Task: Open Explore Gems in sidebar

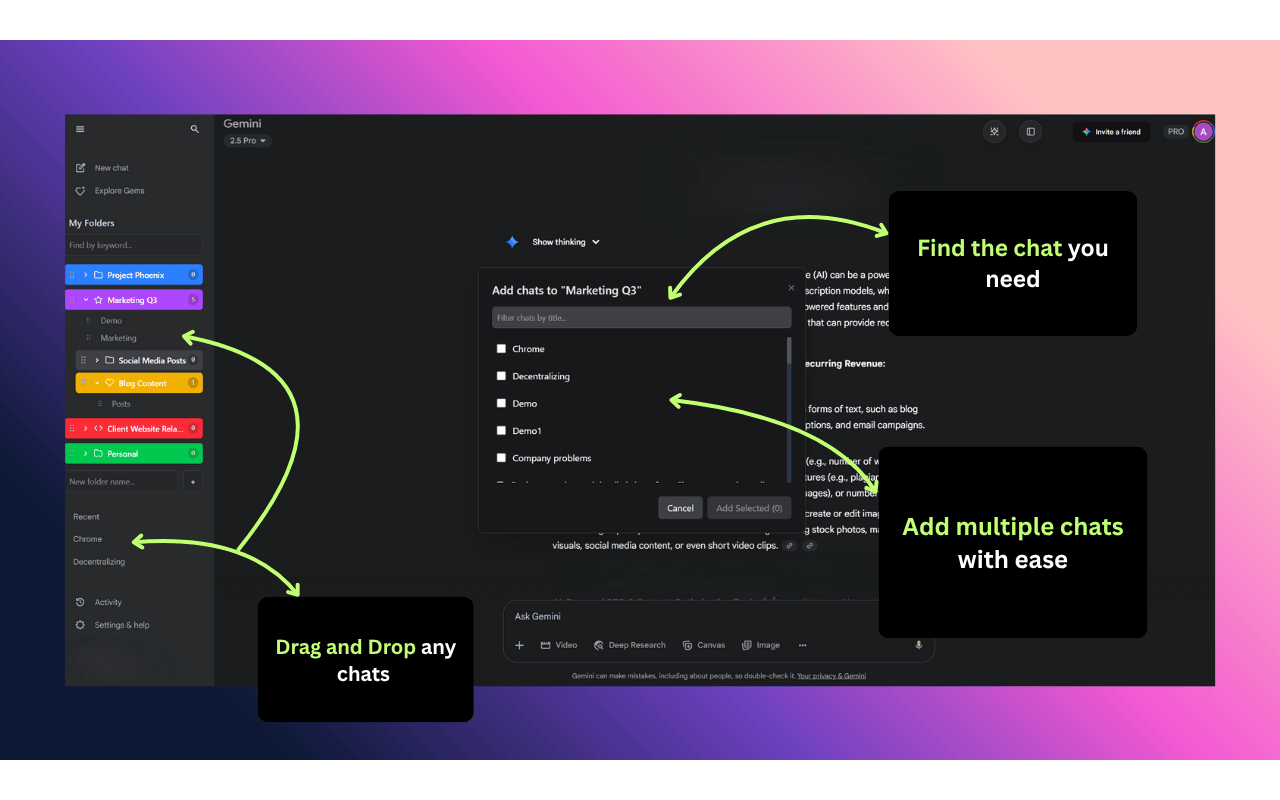Action: [120, 191]
